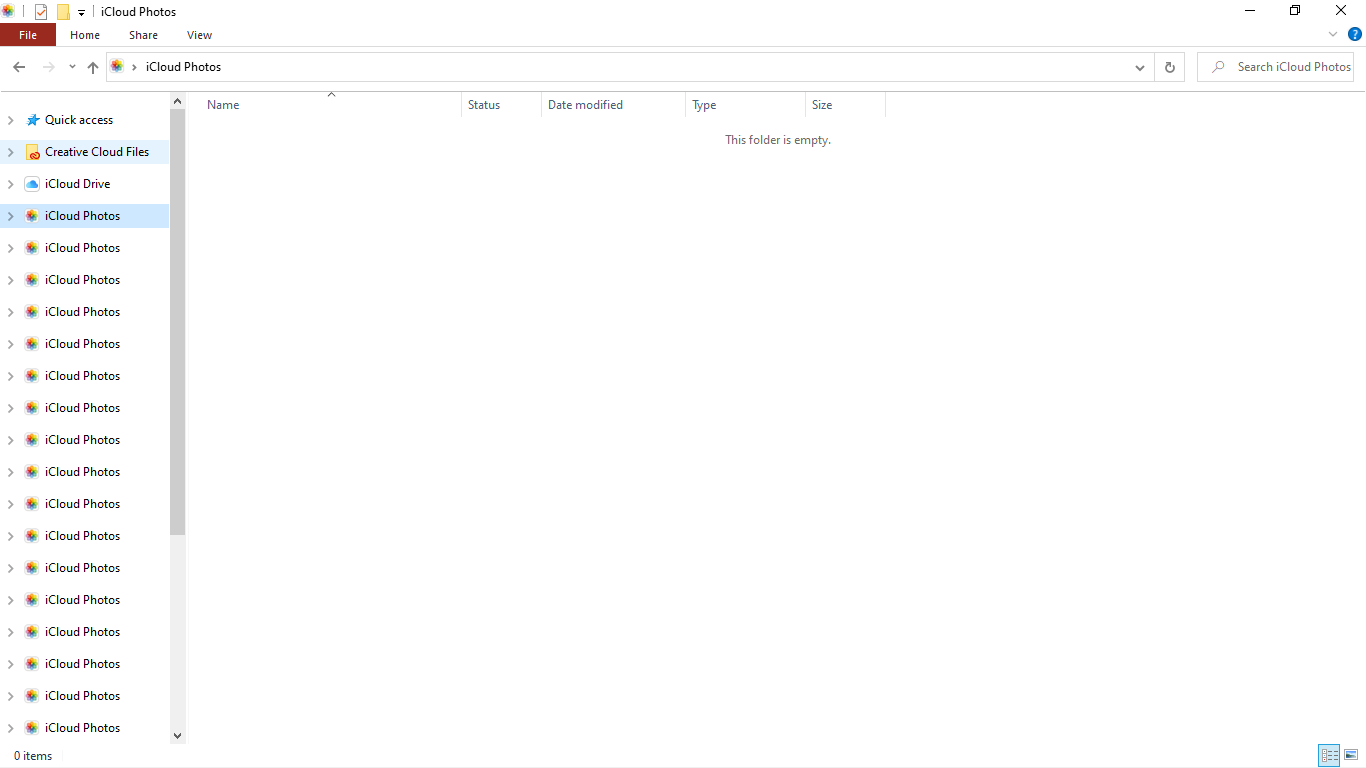Open the File tab
Screen dimensions: 1366x768
tap(28, 35)
